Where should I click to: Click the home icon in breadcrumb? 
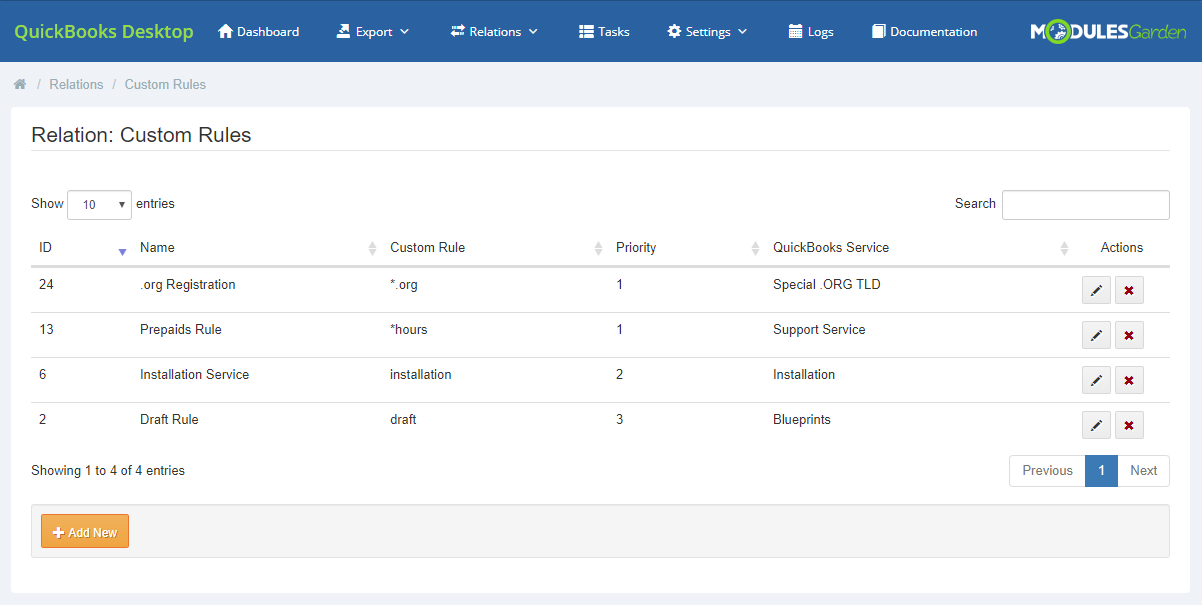click(20, 84)
